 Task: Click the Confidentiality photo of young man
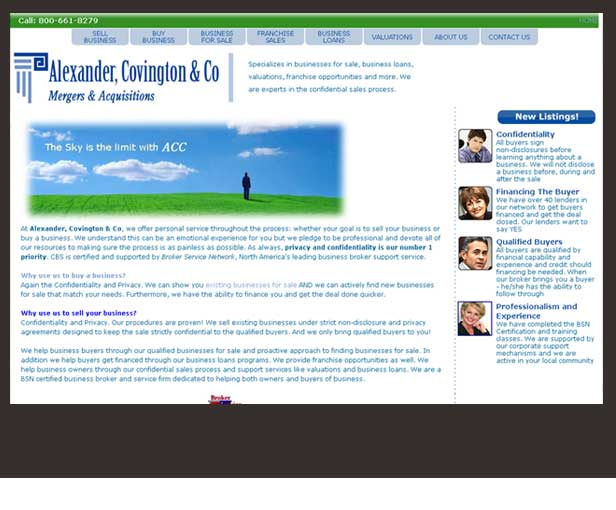click(x=475, y=146)
